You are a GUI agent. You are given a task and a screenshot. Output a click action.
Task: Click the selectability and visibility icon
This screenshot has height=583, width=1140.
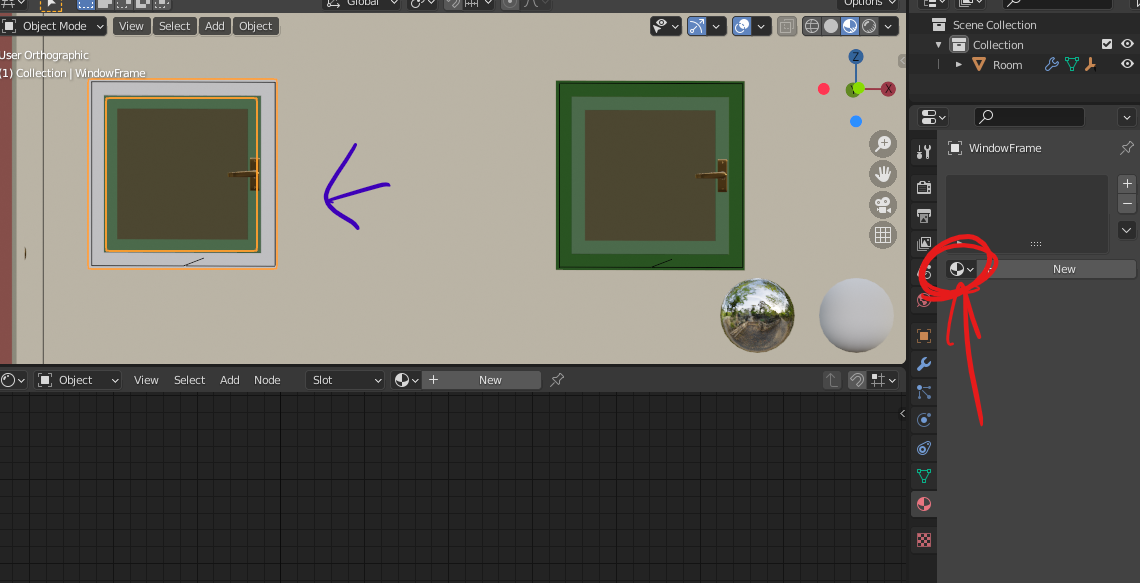[667, 26]
